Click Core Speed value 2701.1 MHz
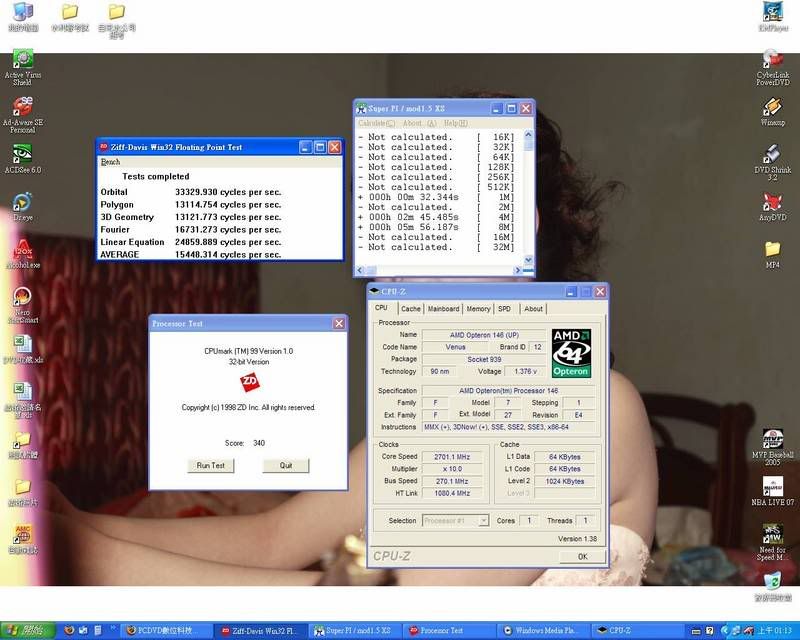The image size is (800, 640). tap(452, 457)
